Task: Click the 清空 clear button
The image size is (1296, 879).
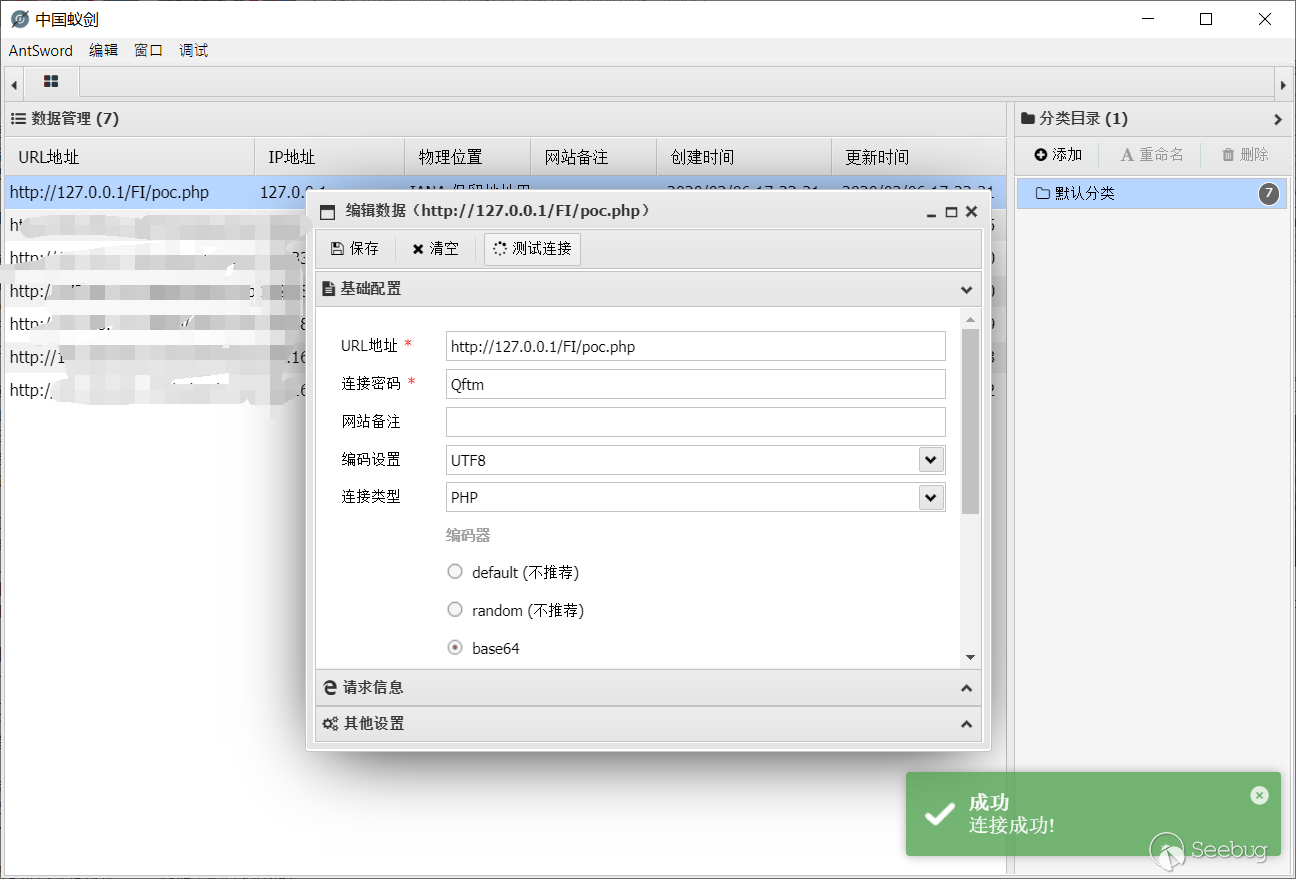Action: 435,249
